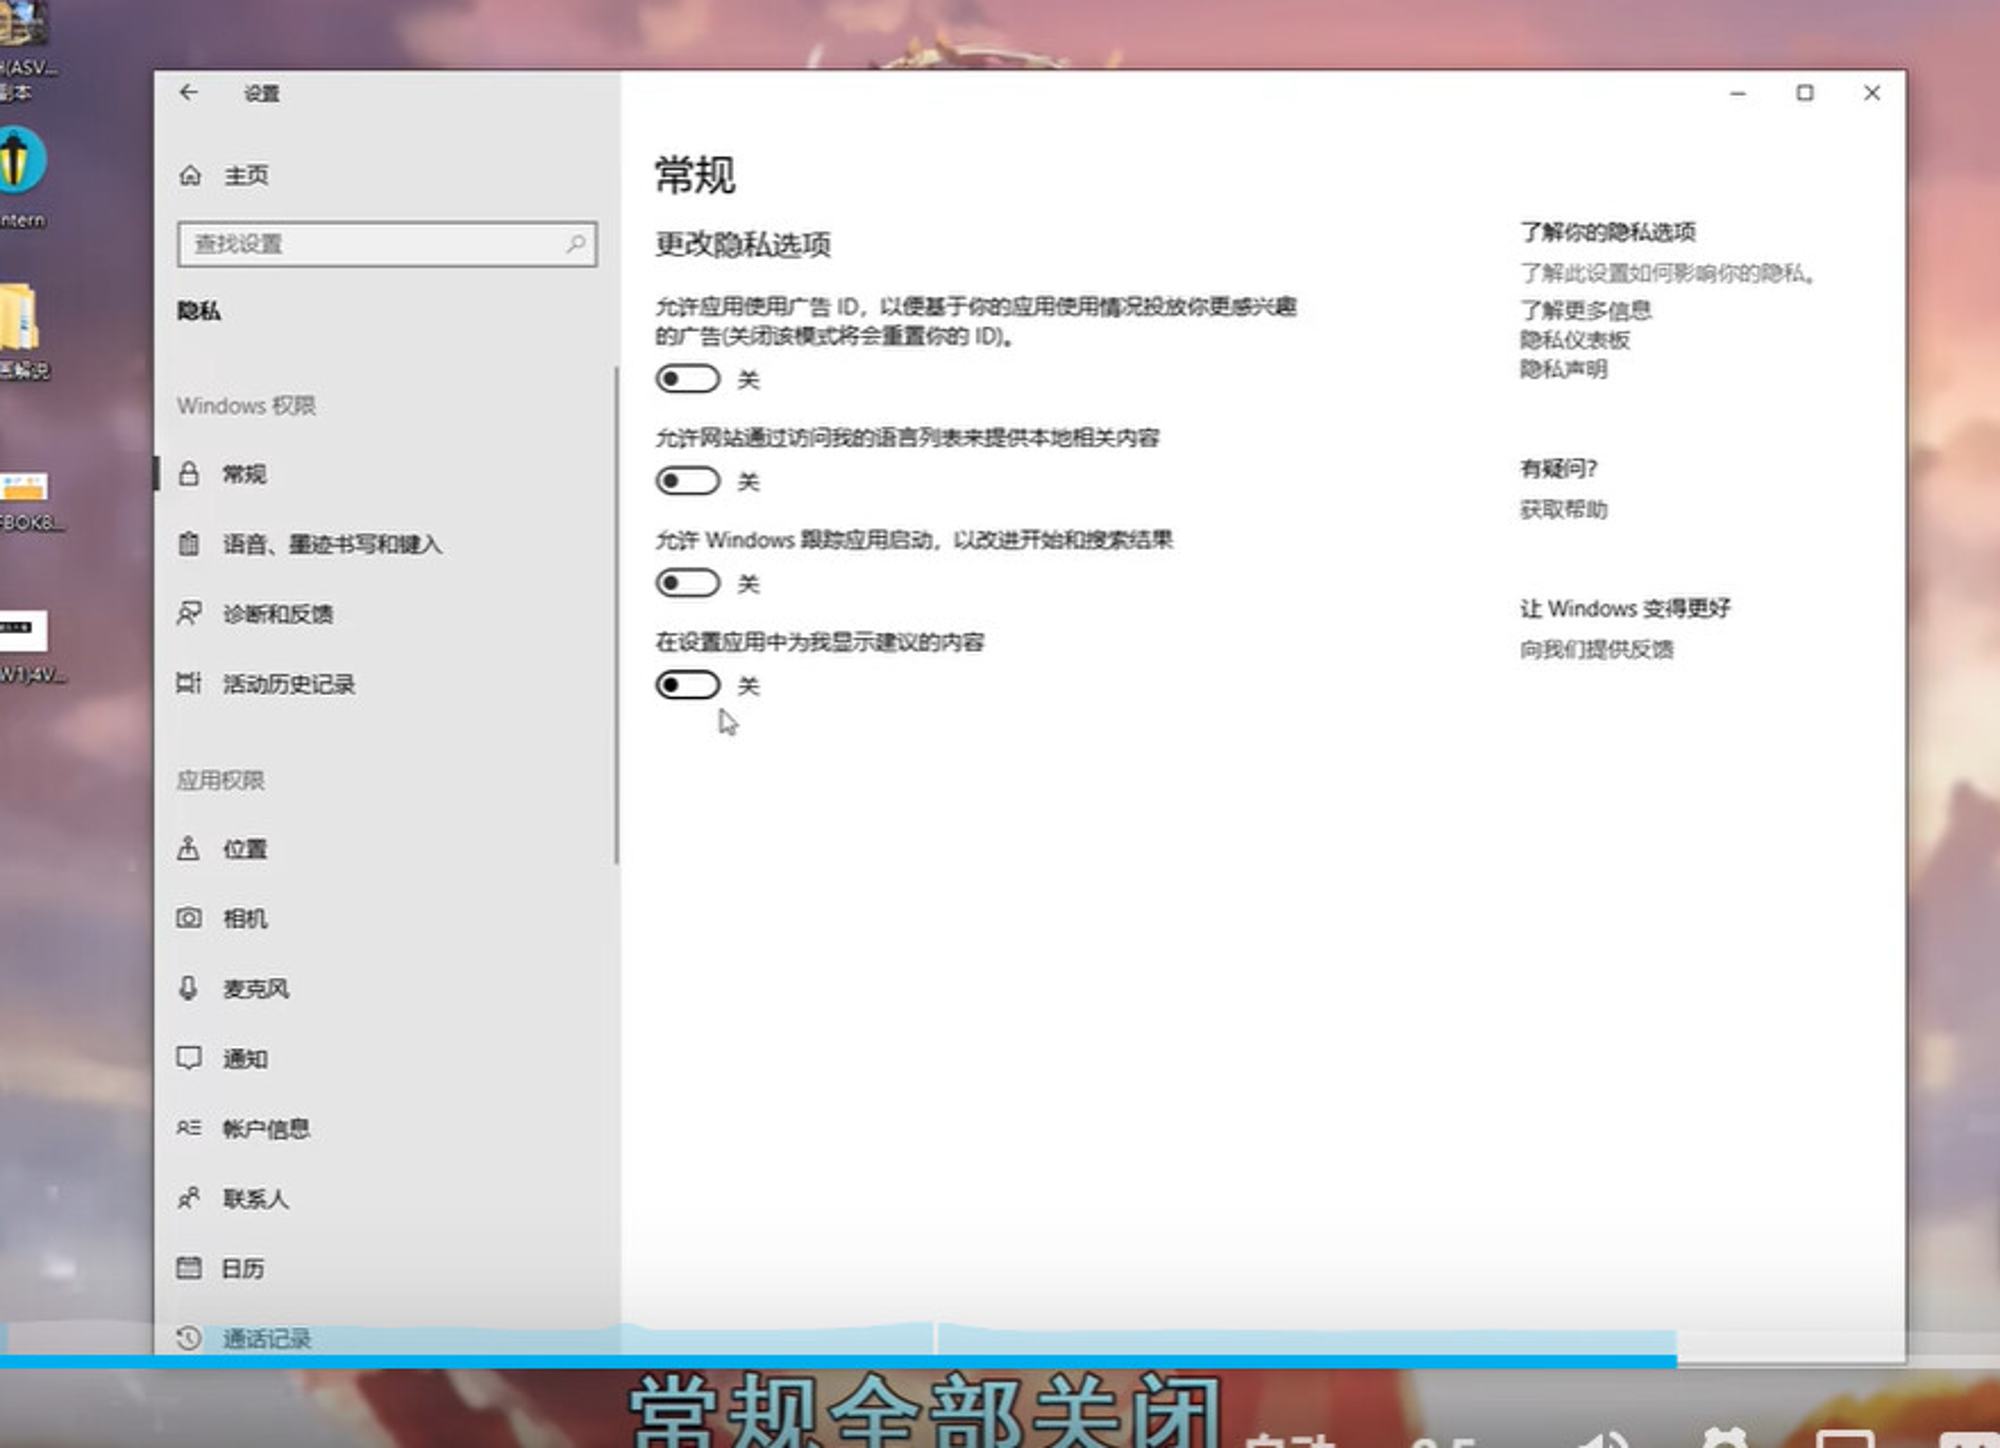Viewport: 2000px width, 1448px height.
Task: Select the feedback icon for 诊断和反馈
Action: [x=189, y=613]
